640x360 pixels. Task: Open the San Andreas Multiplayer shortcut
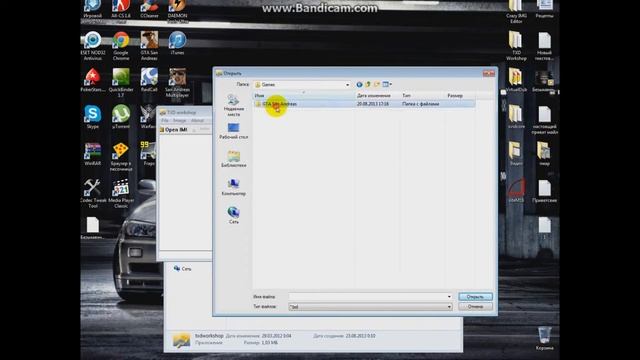[177, 83]
